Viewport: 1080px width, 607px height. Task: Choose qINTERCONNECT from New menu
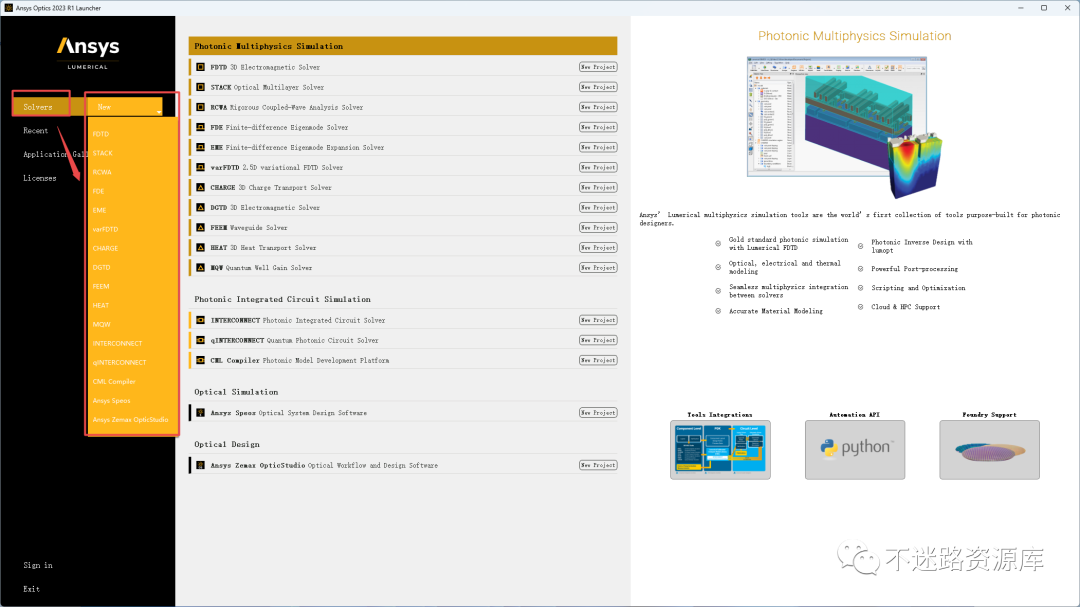click(119, 362)
